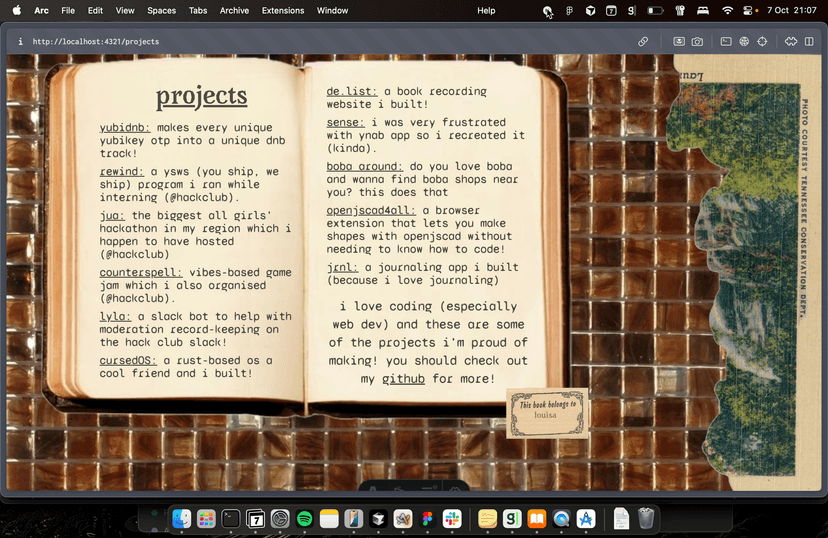Screen dimensions: 828x538
Task: Follow the yubidnb project link
Action: (125, 128)
